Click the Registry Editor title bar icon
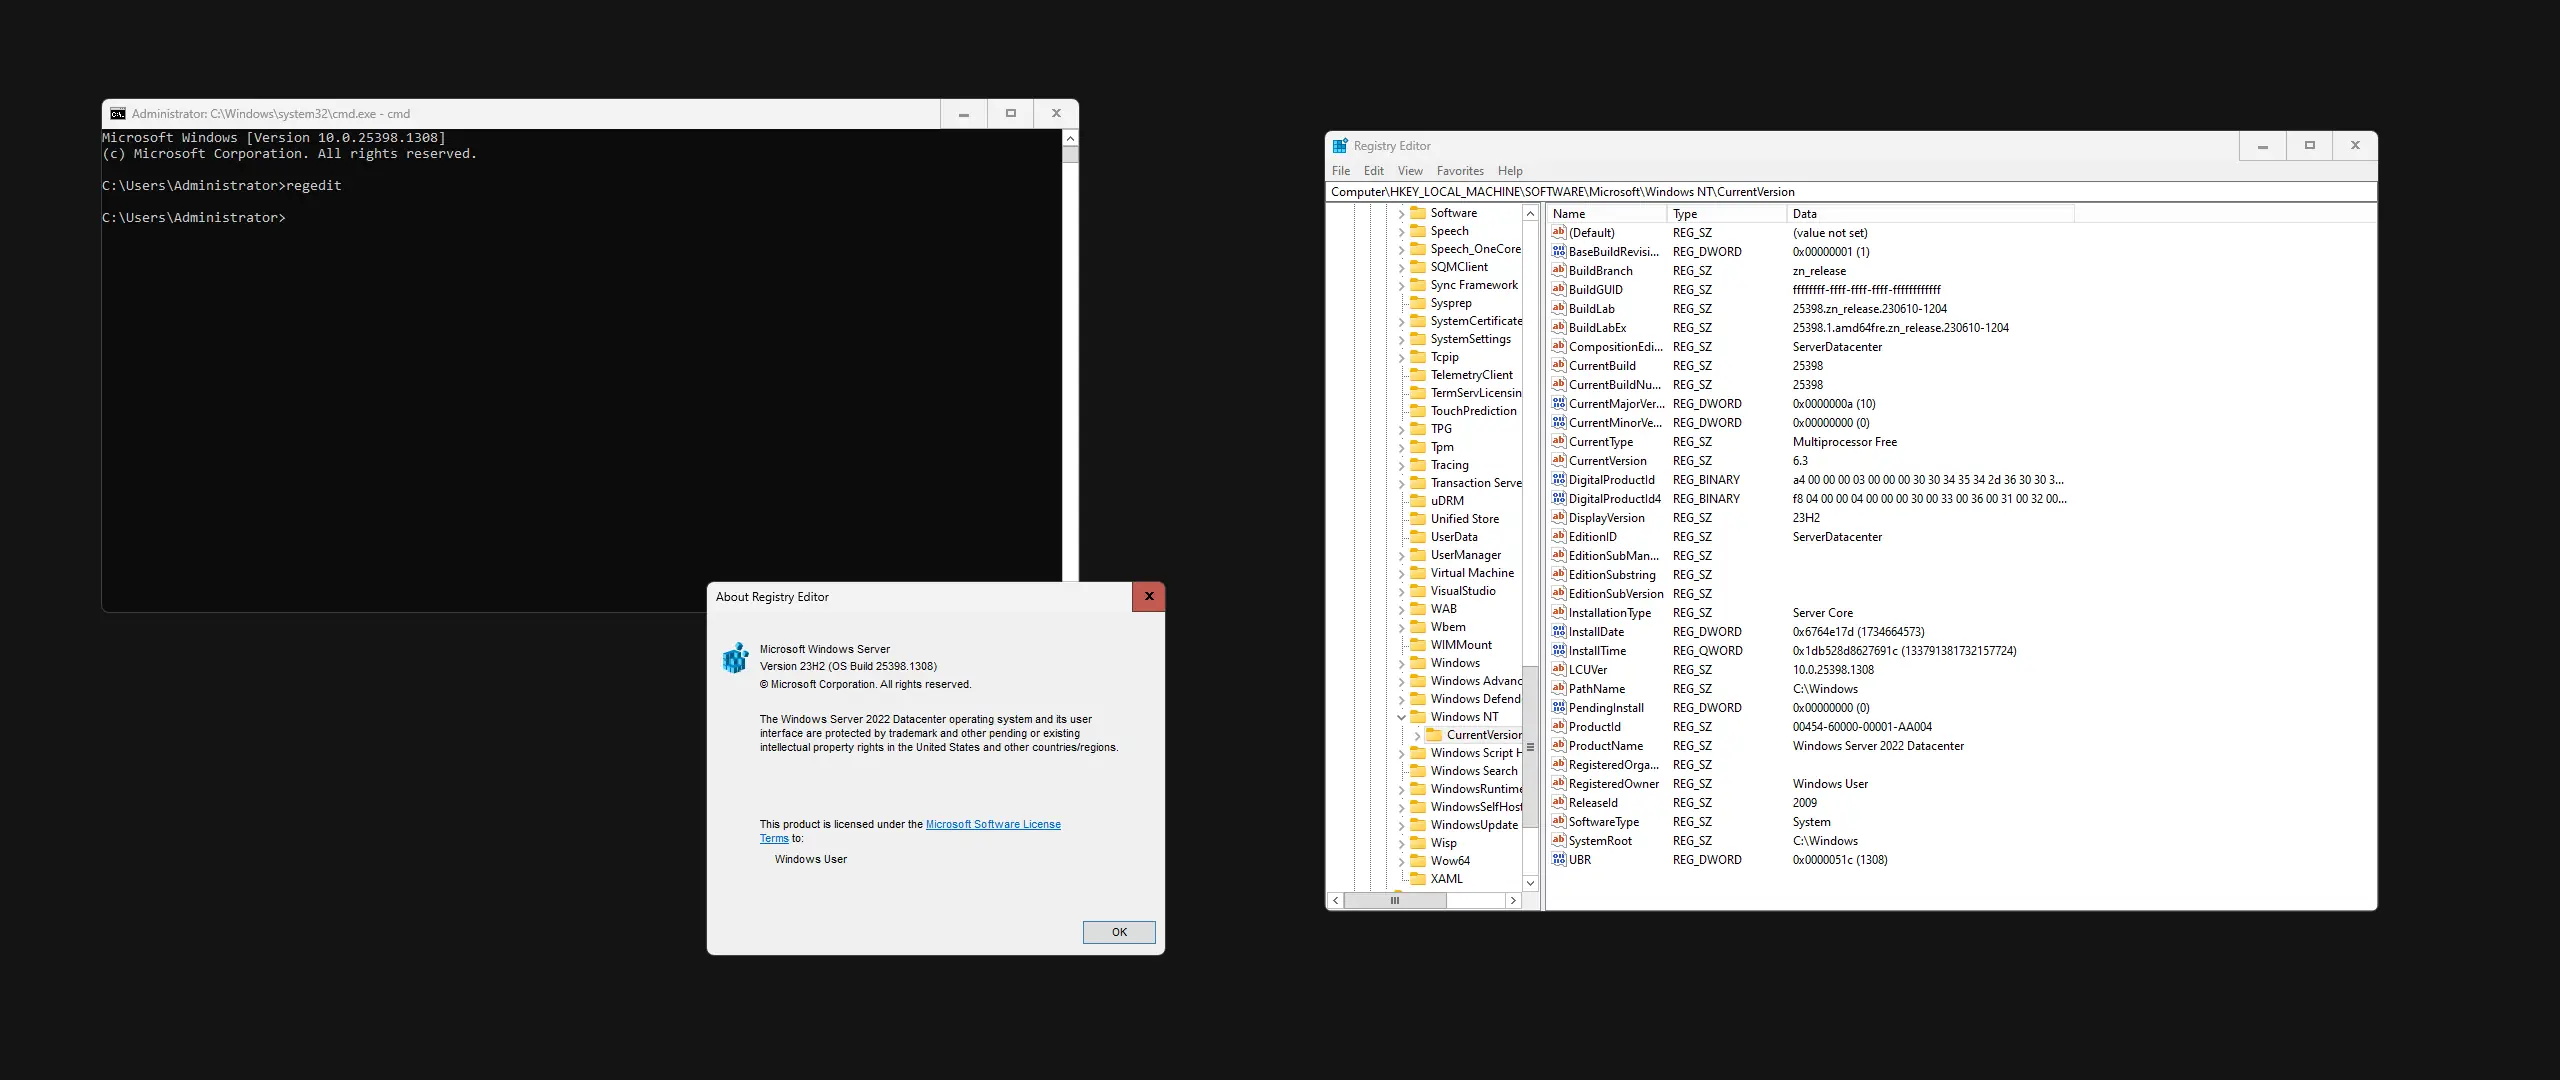Screen dimensions: 2560x1080 (x=1340, y=146)
